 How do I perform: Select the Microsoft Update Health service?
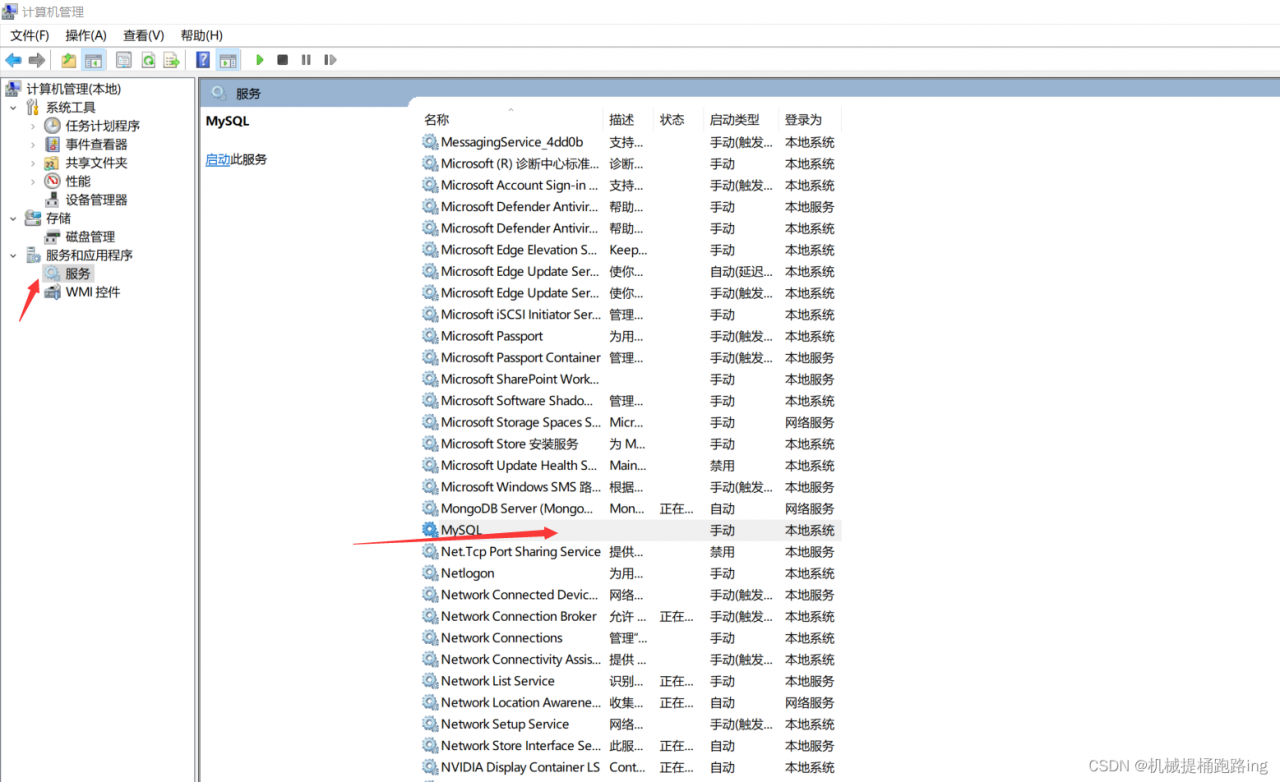pos(630,465)
